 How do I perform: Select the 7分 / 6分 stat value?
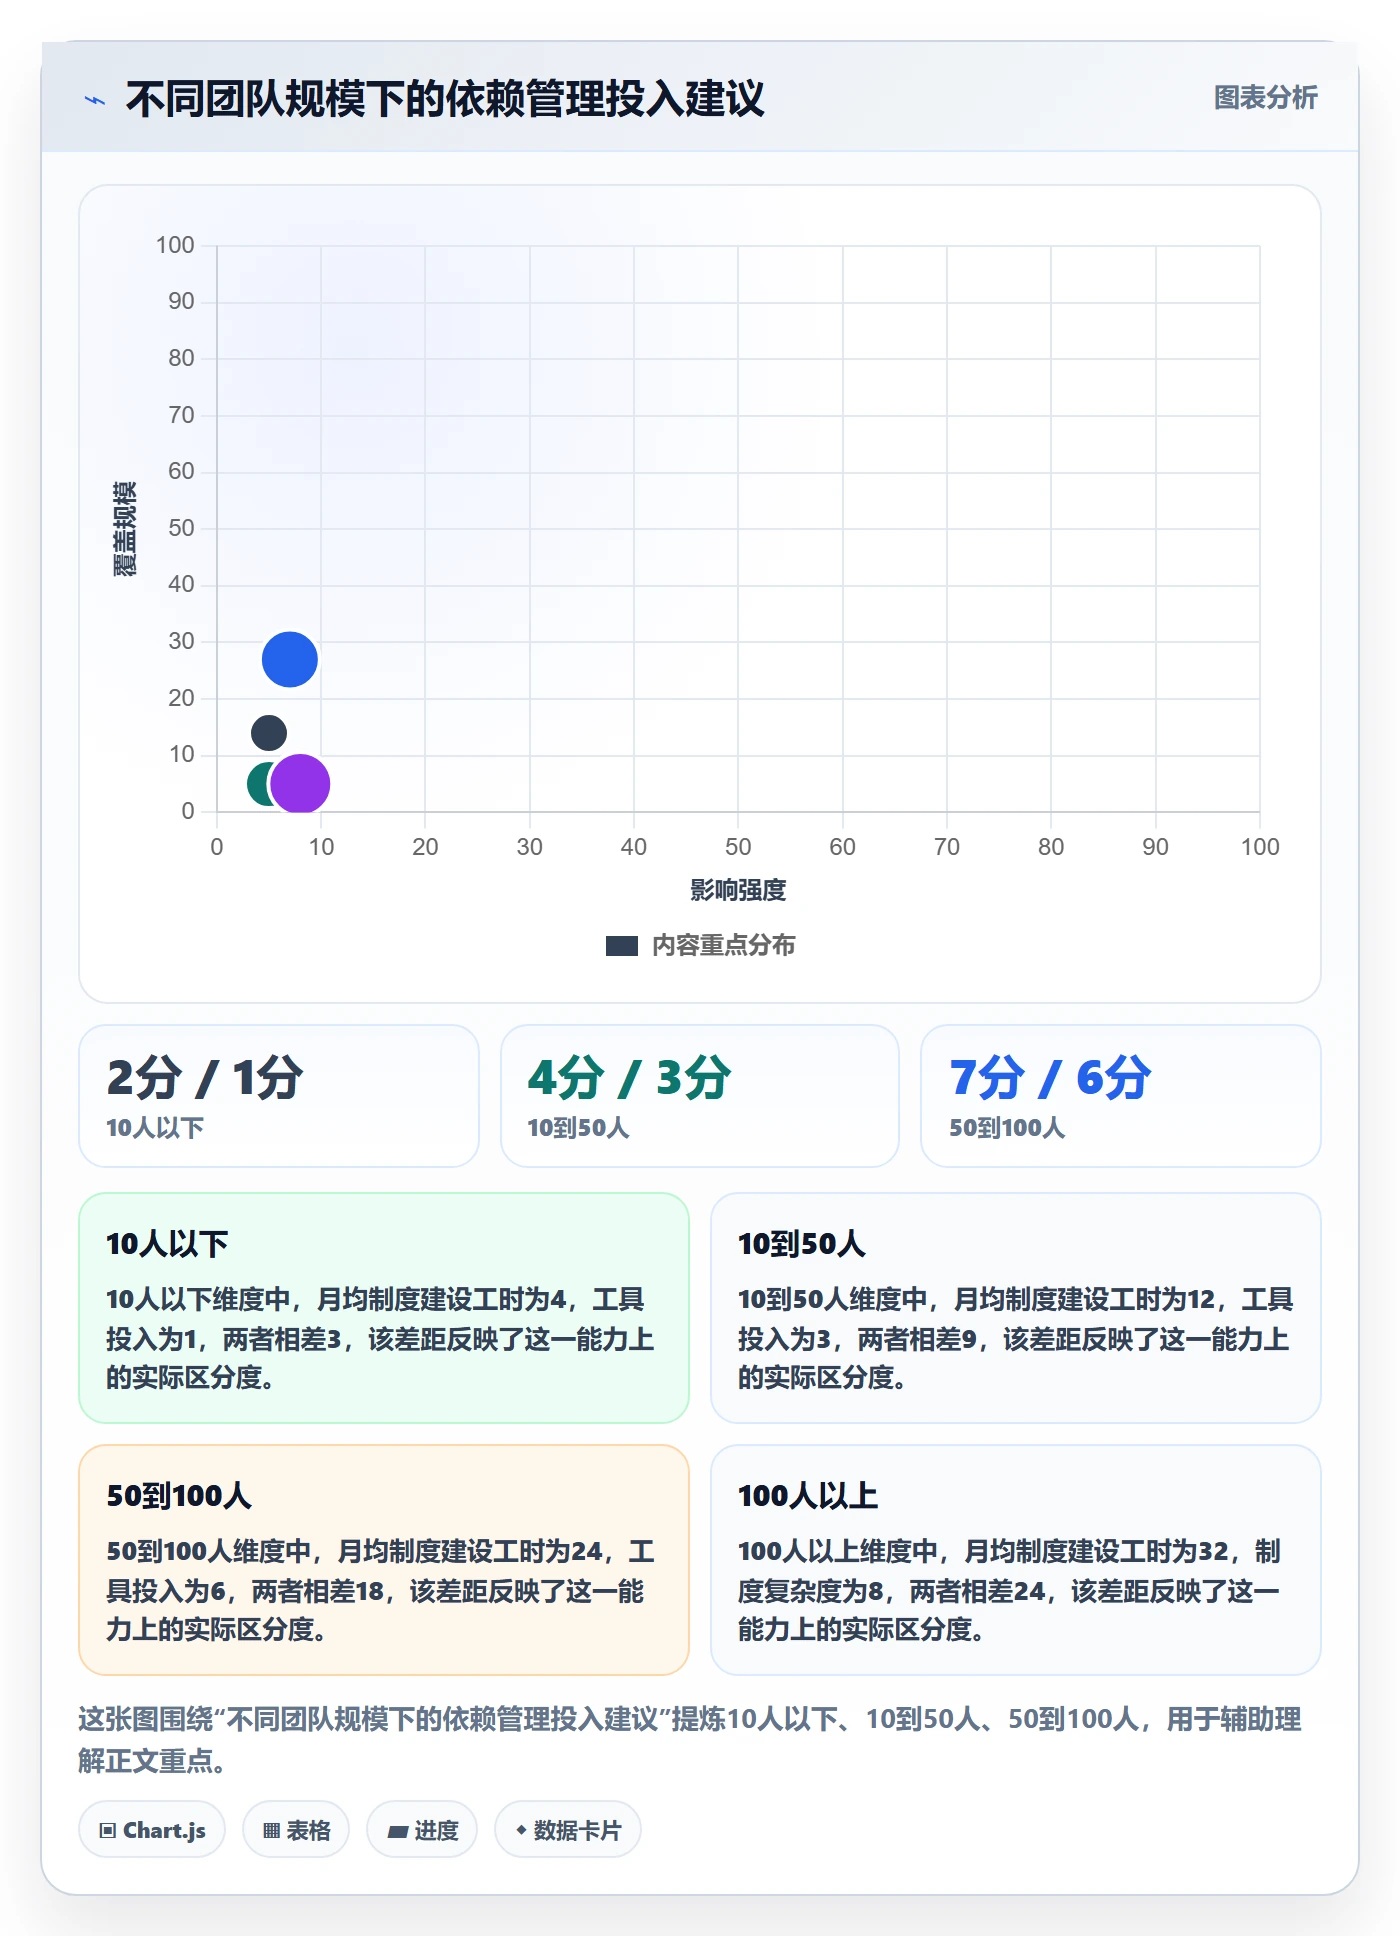[x=1050, y=1078]
